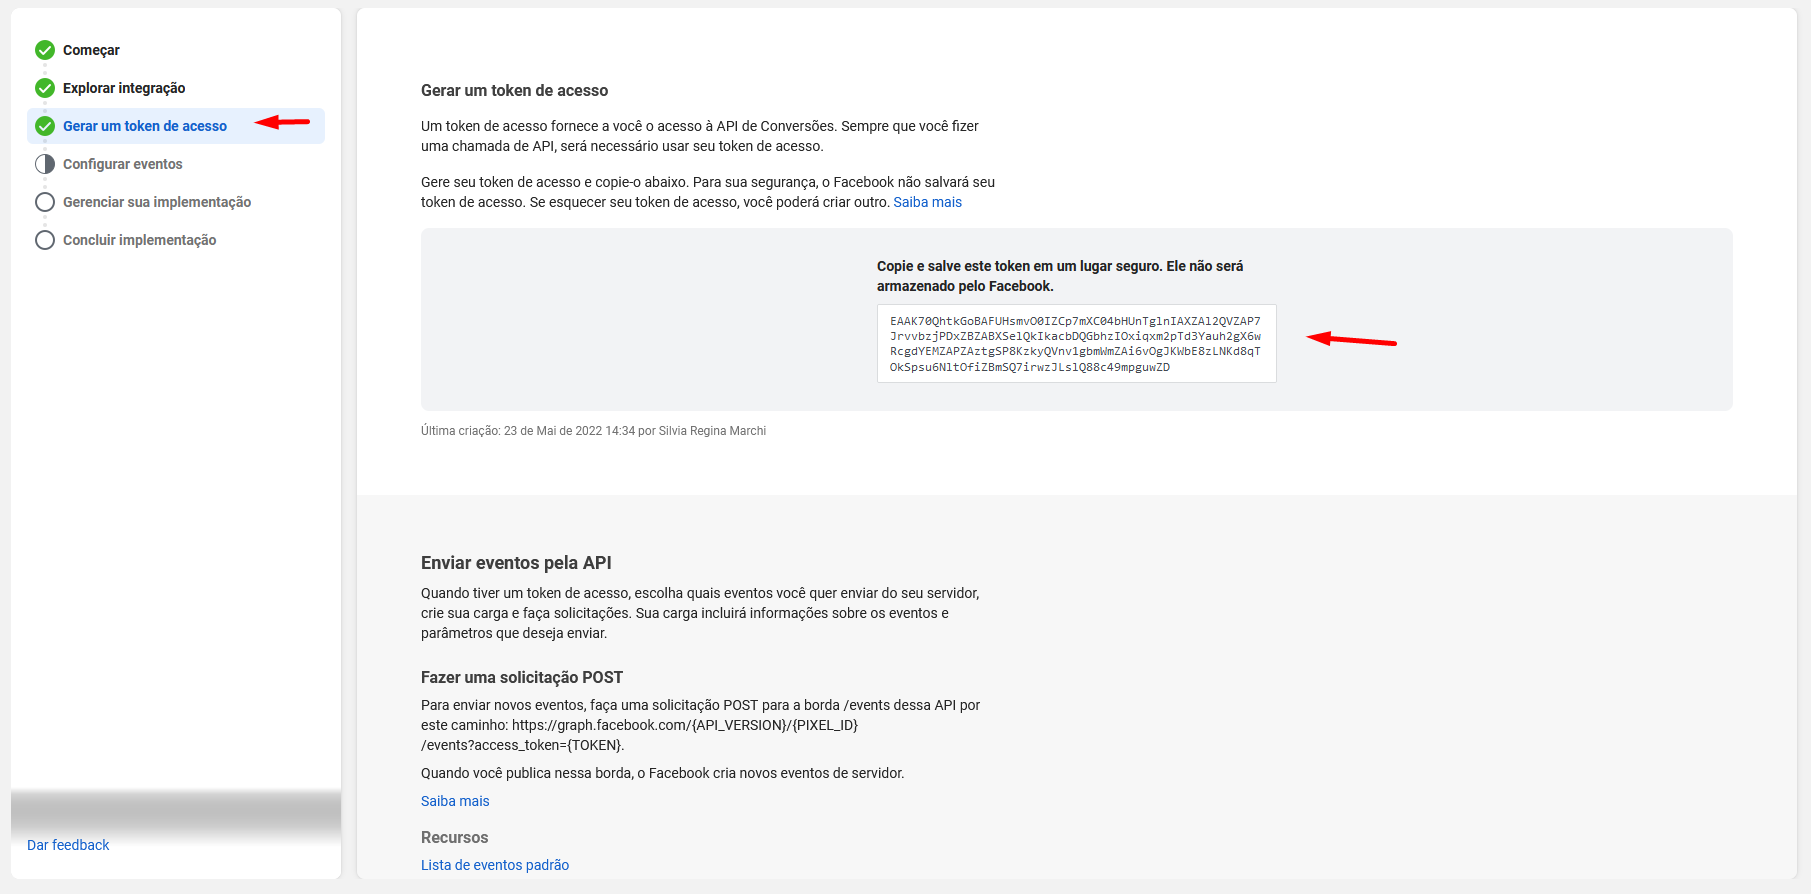The width and height of the screenshot is (1811, 894).
Task: Click Fazer uma solicitação POST heading
Action: click(522, 677)
